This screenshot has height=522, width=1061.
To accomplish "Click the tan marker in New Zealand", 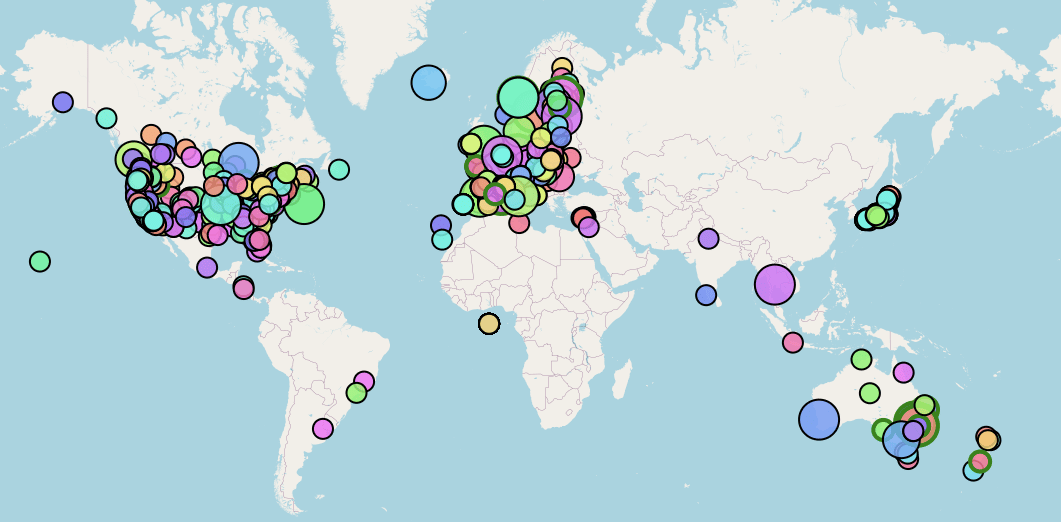I will coord(988,439).
